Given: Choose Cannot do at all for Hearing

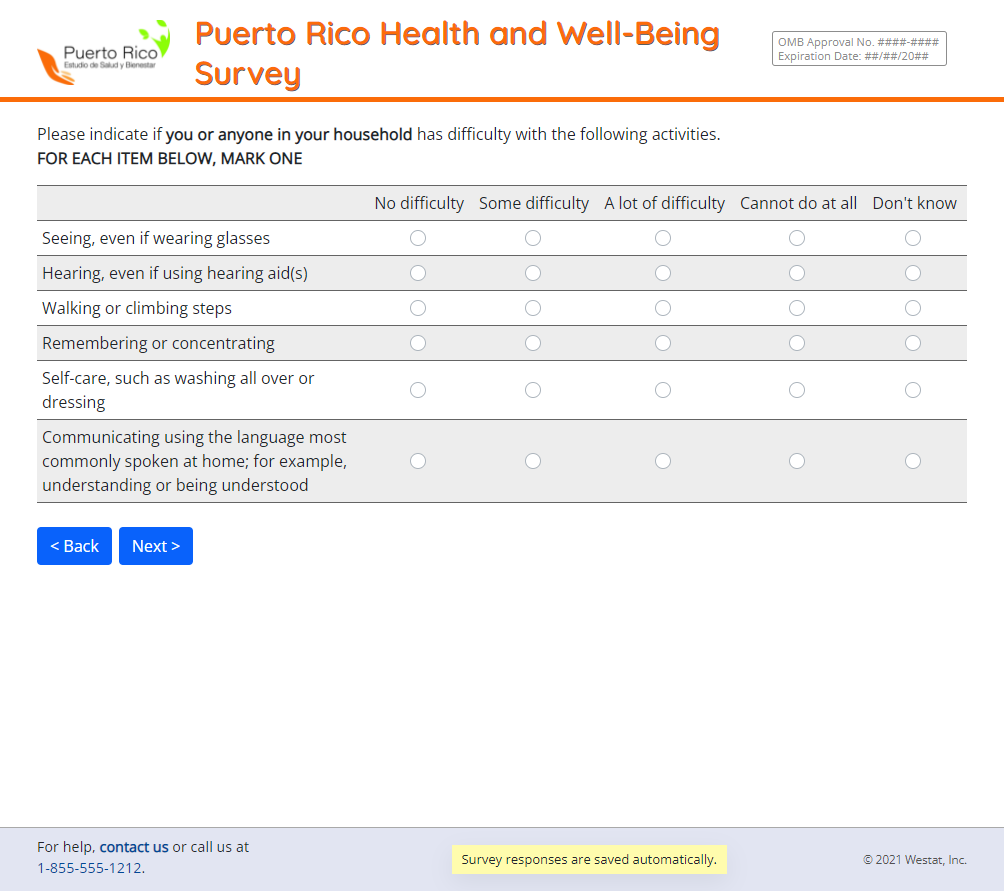Looking at the screenshot, I should 797,273.
